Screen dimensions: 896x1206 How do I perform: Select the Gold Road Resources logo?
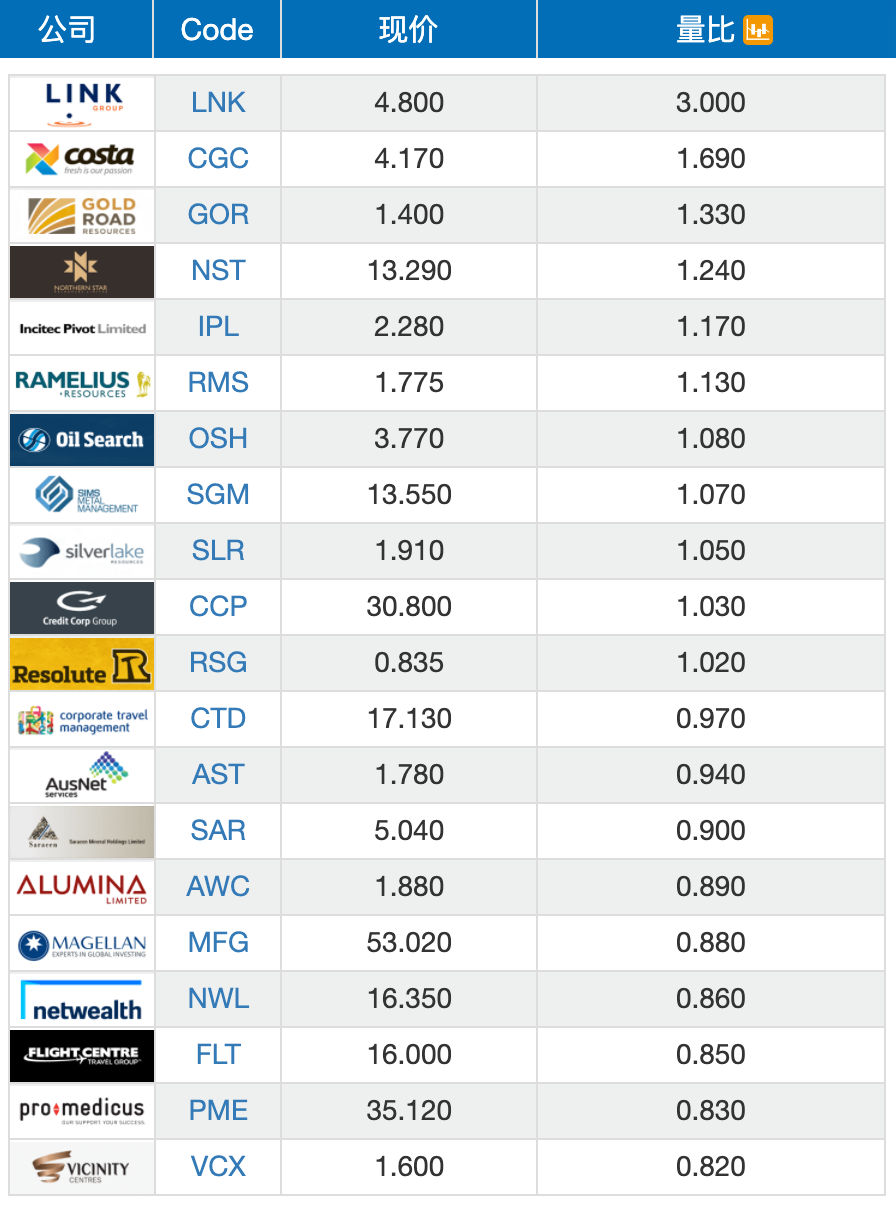pos(82,215)
